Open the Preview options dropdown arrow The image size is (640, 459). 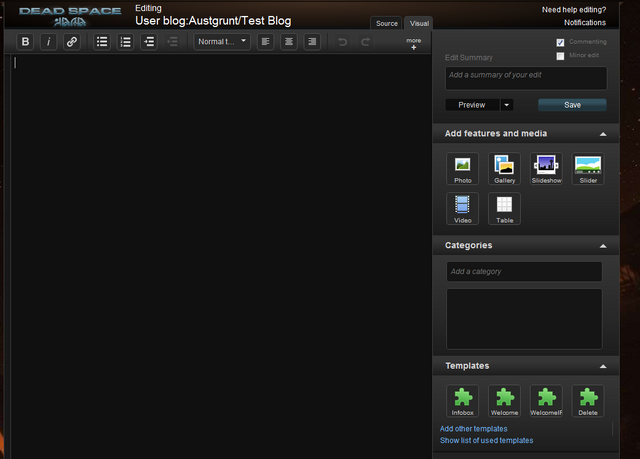tap(507, 105)
